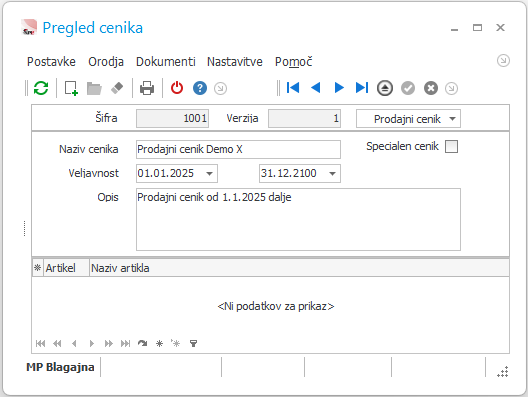Click the red power exit icon
This screenshot has width=528, height=397.
(x=177, y=88)
